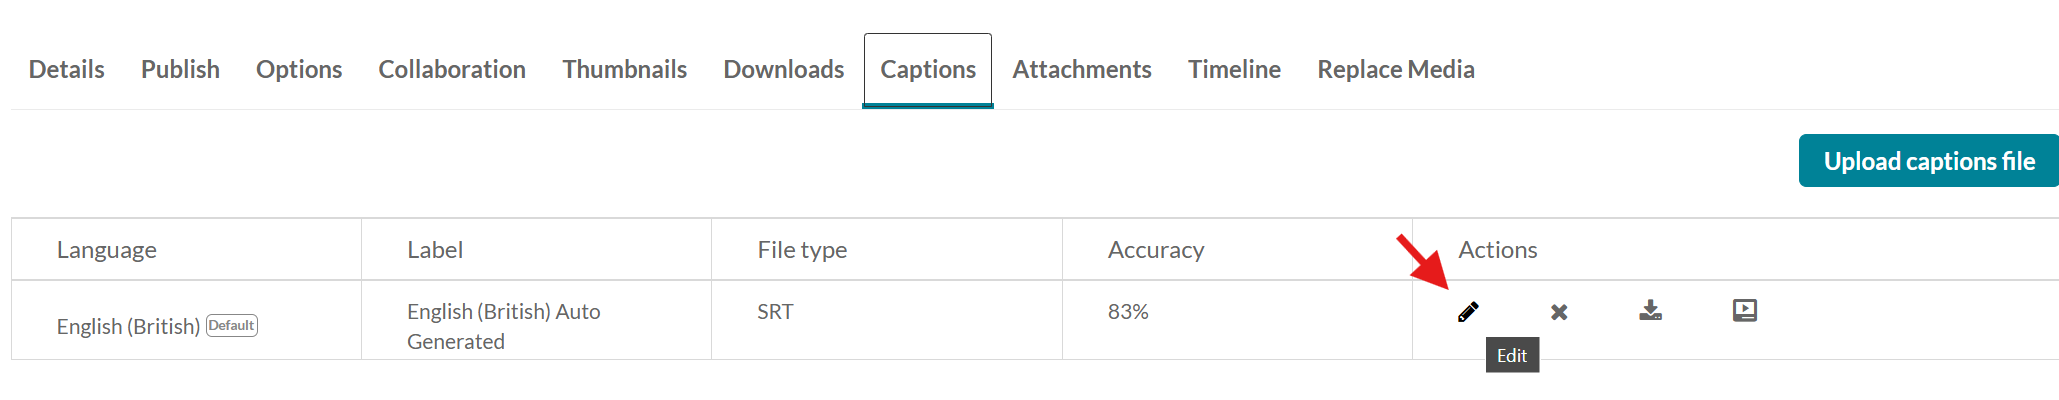Select the Captions tab
This screenshot has height=400, width=2059.
coord(928,69)
